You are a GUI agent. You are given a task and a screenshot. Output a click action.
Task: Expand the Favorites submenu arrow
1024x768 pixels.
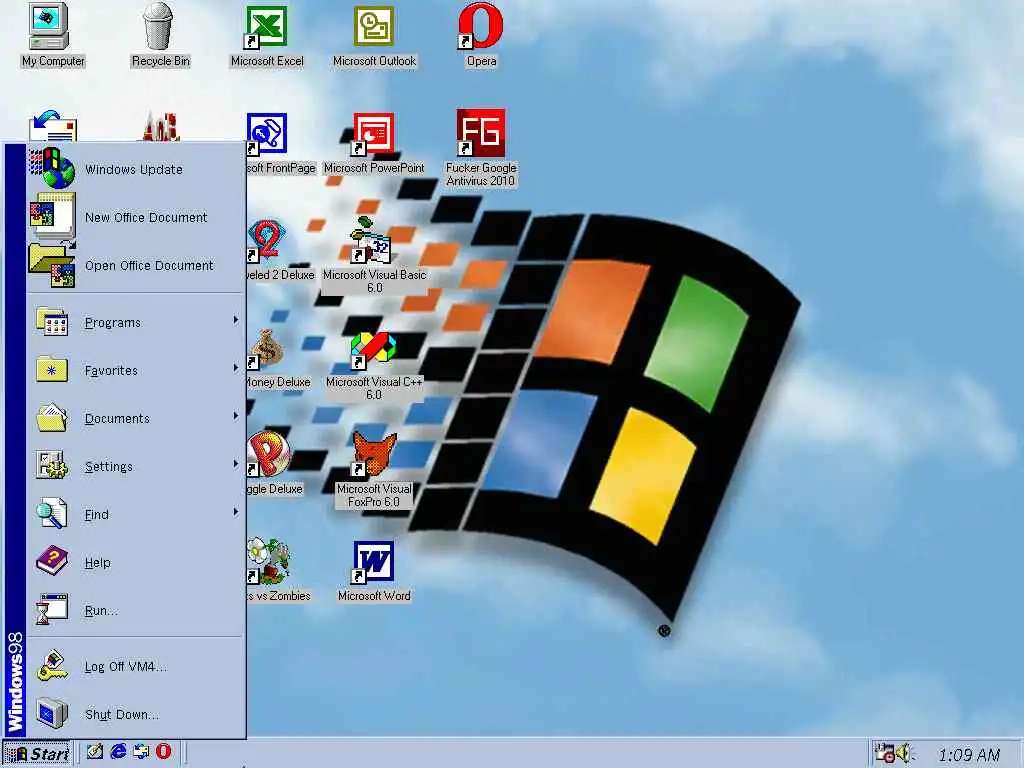point(236,368)
